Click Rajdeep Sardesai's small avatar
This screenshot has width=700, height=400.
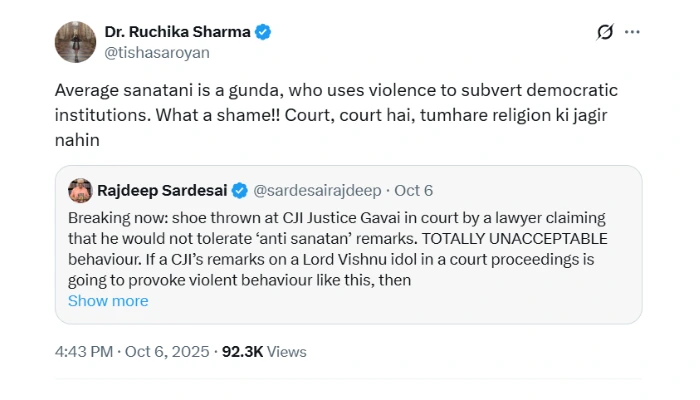pyautogui.click(x=80, y=191)
